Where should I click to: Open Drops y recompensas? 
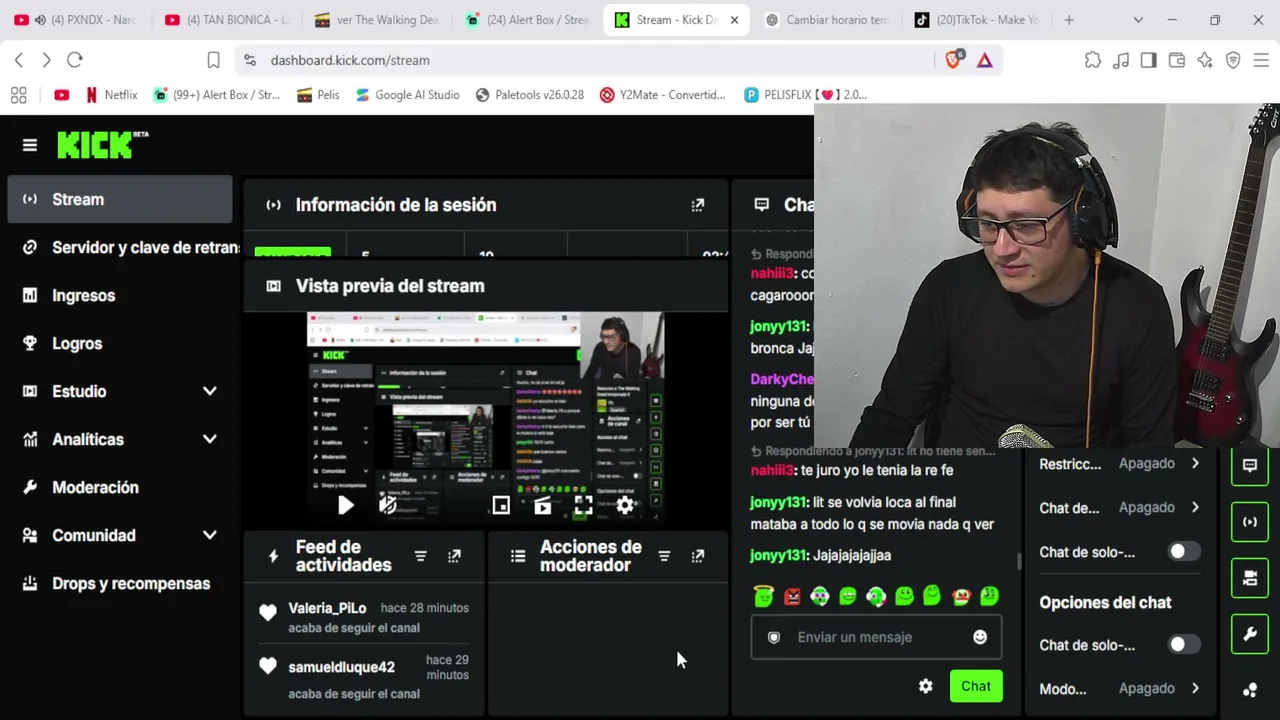click(x=120, y=583)
